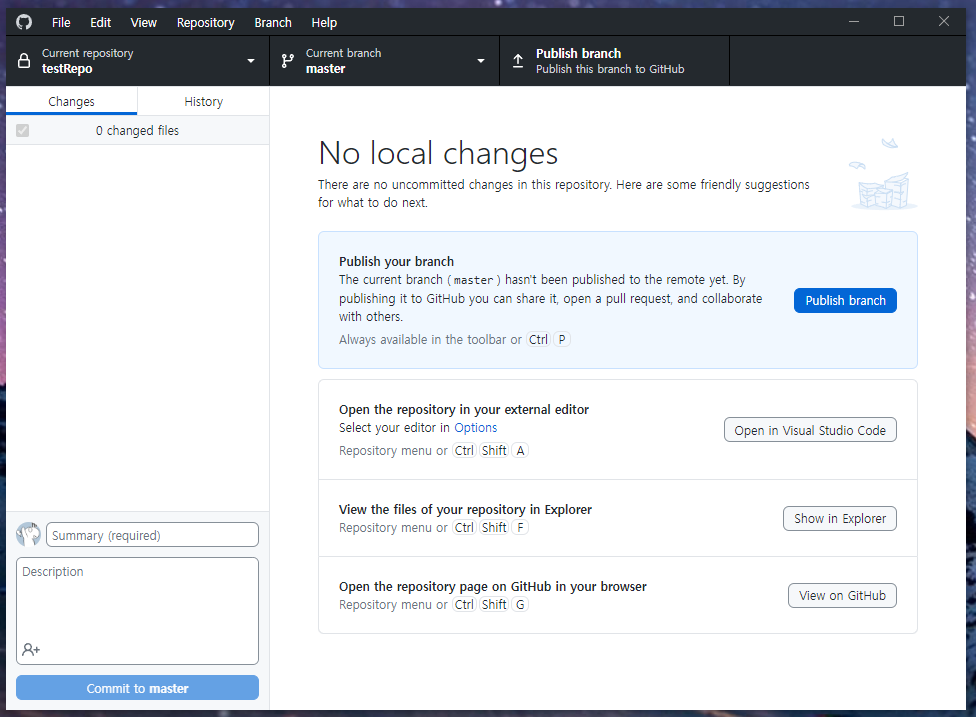Screen dimensions: 976x717
Task: Toggle the all changed files checkbox
Action: [x=22, y=130]
